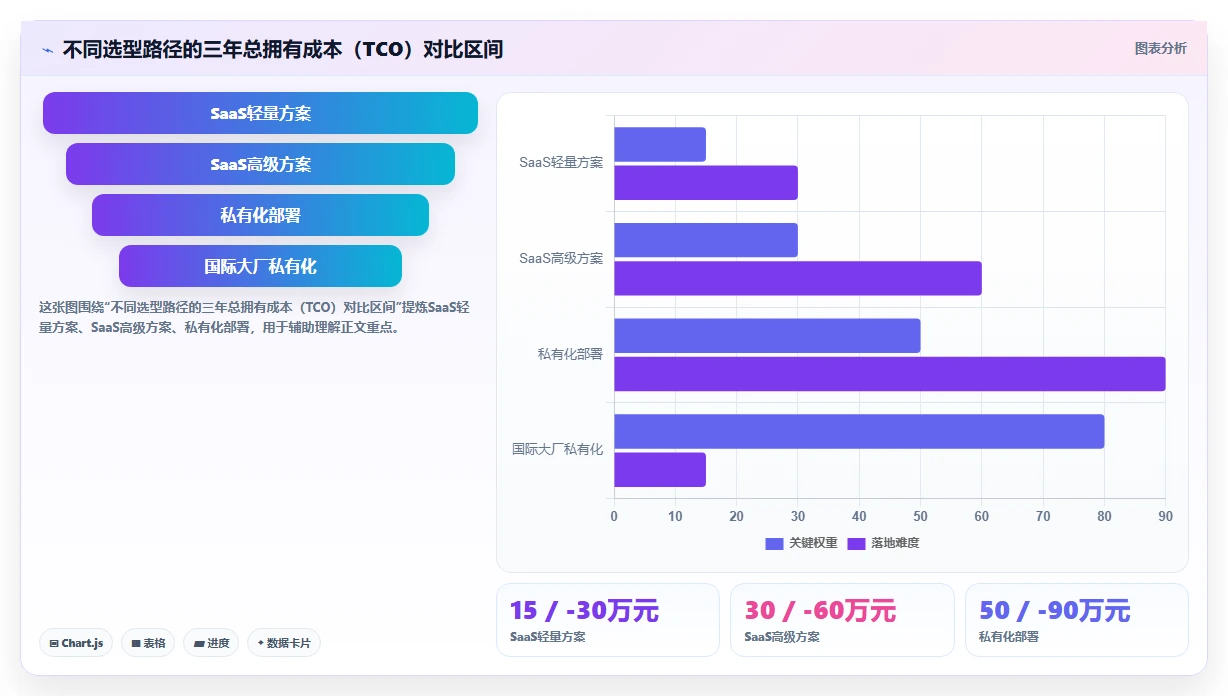Screen dimensions: 1228x696
Task: Click the 私有化部署 y-axis label
Action: coord(570,354)
